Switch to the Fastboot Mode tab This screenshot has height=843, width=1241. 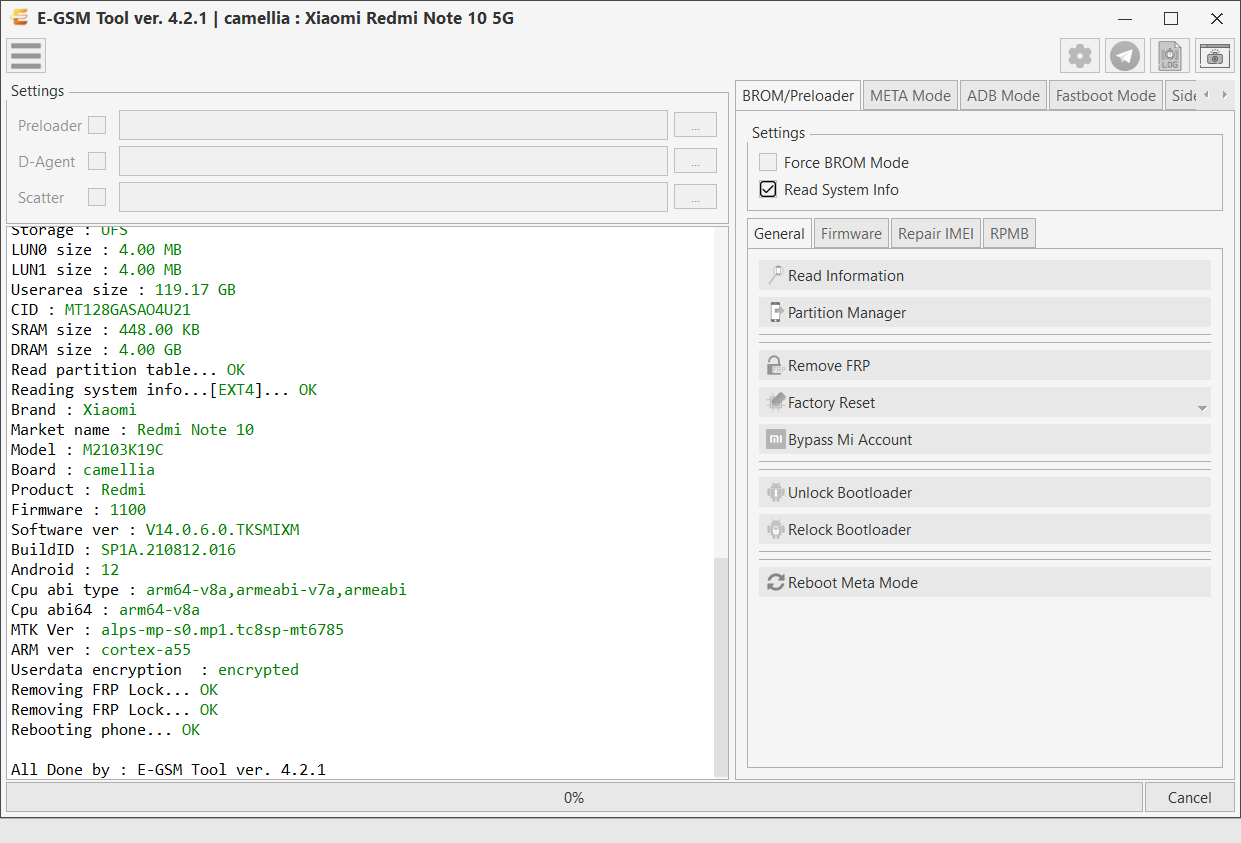coord(1106,96)
